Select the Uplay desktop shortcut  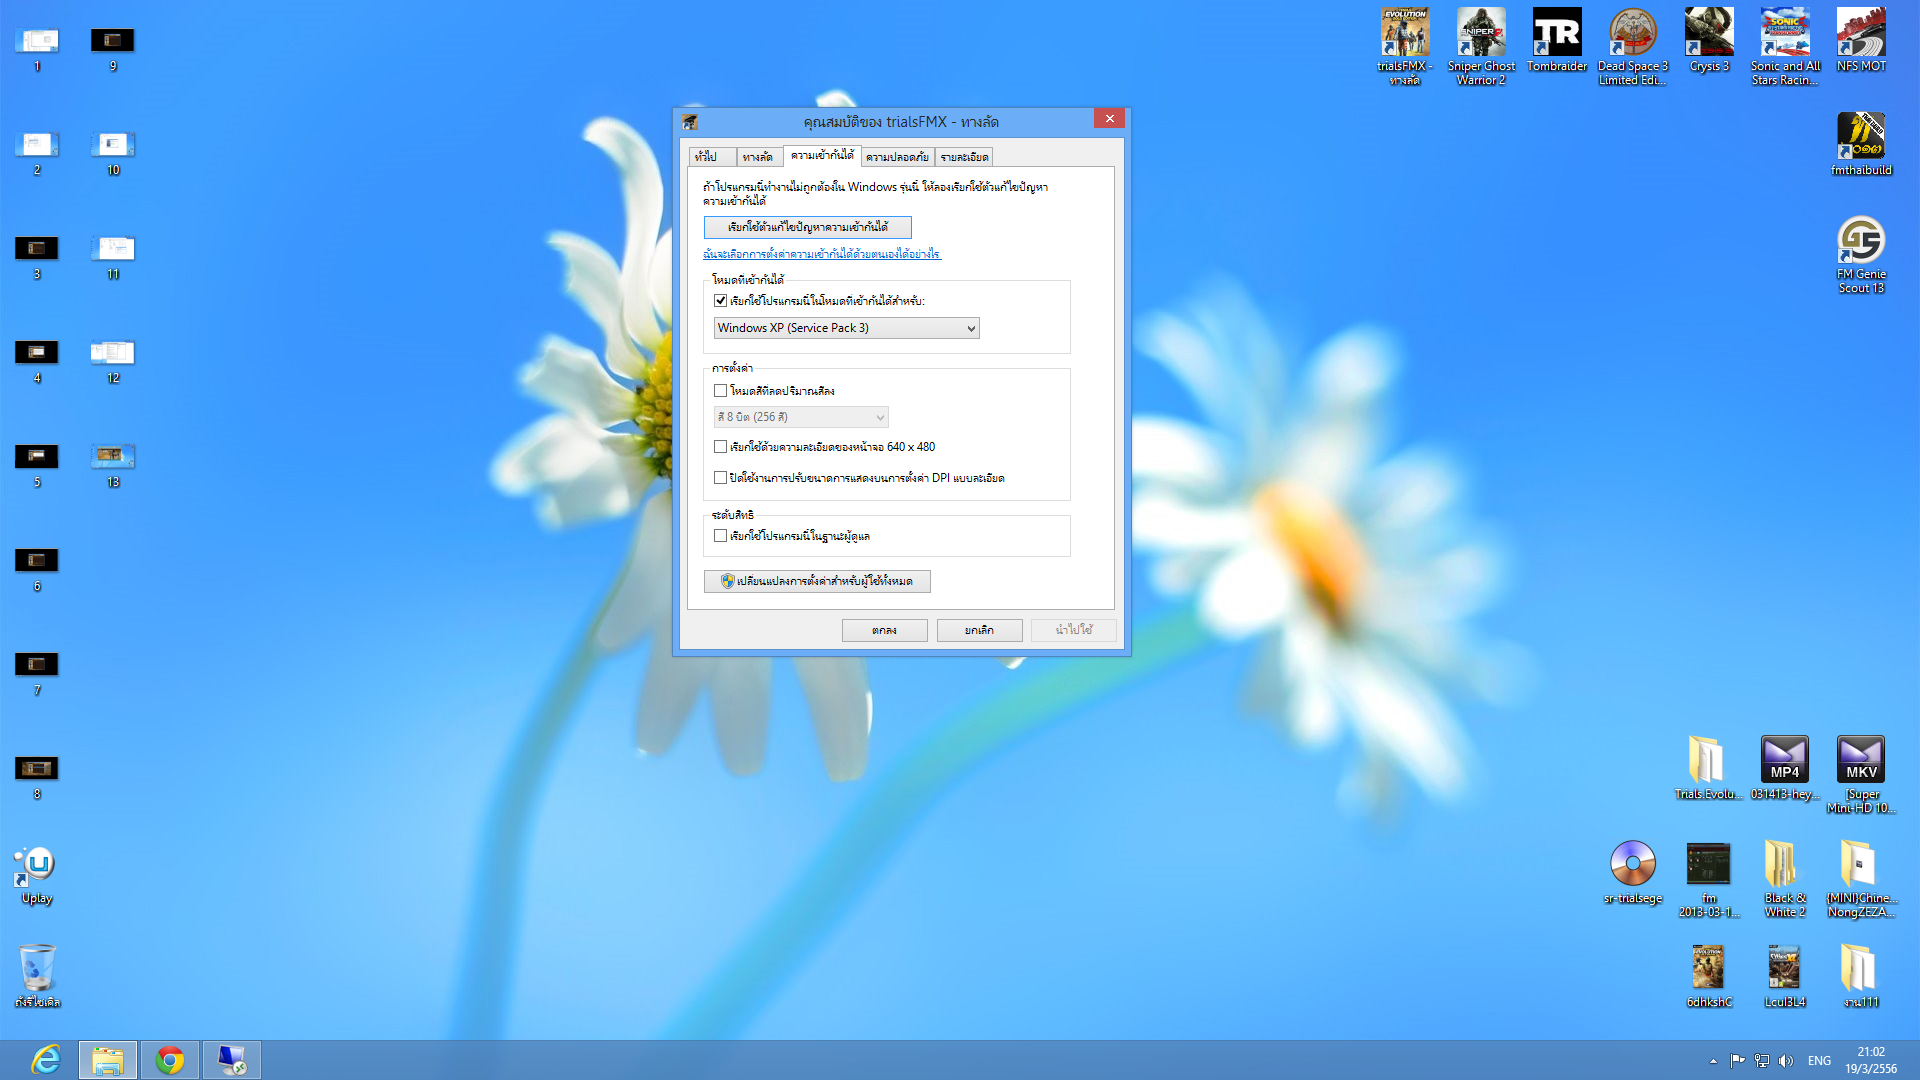(37, 866)
